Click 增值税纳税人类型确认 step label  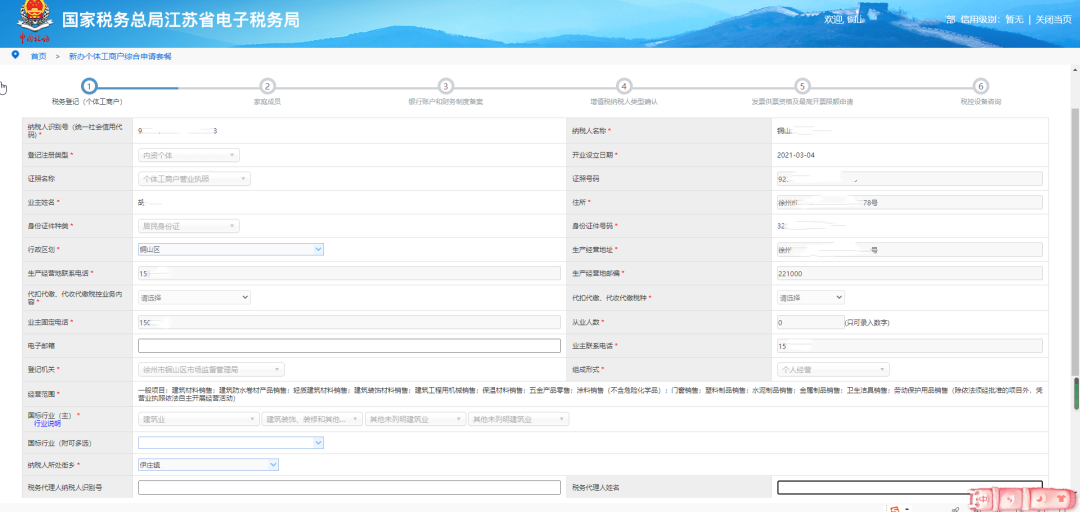pos(624,102)
